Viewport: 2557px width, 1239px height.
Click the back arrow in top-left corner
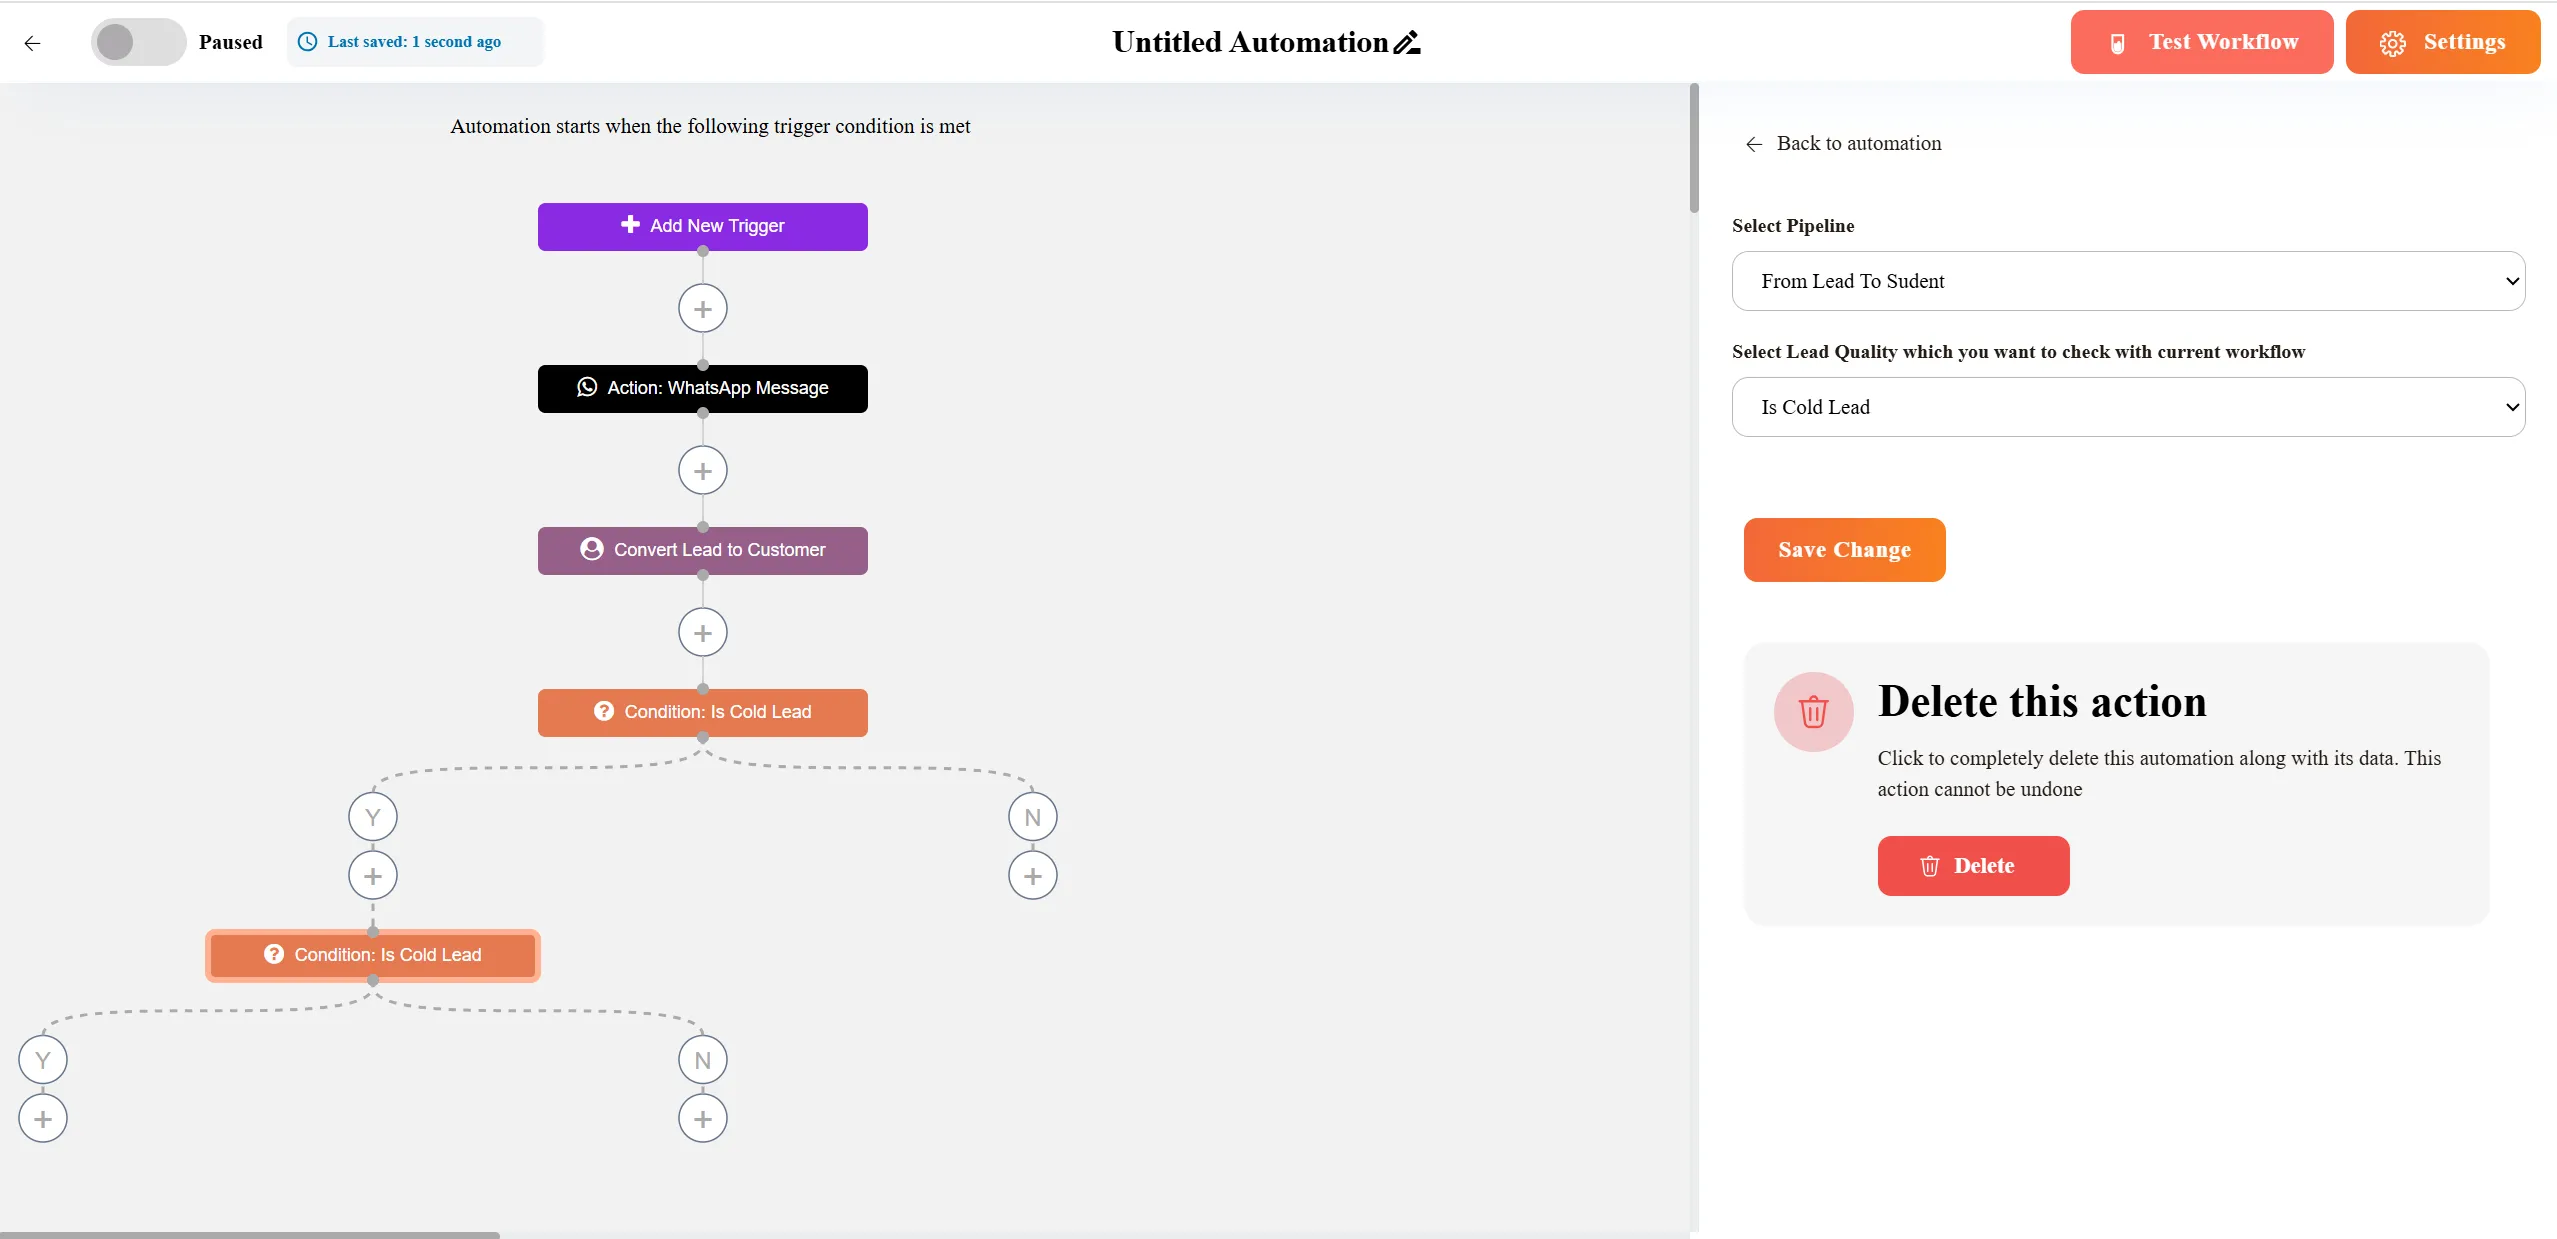coord(33,43)
